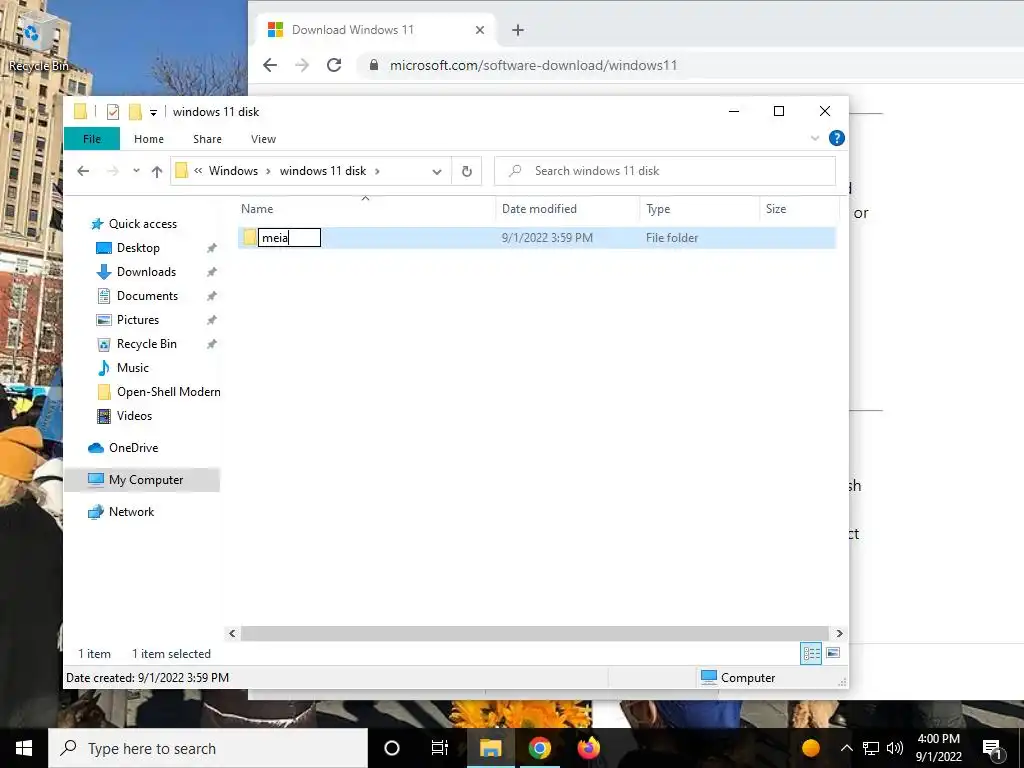Click the New folder quick access icon

pos(135,112)
